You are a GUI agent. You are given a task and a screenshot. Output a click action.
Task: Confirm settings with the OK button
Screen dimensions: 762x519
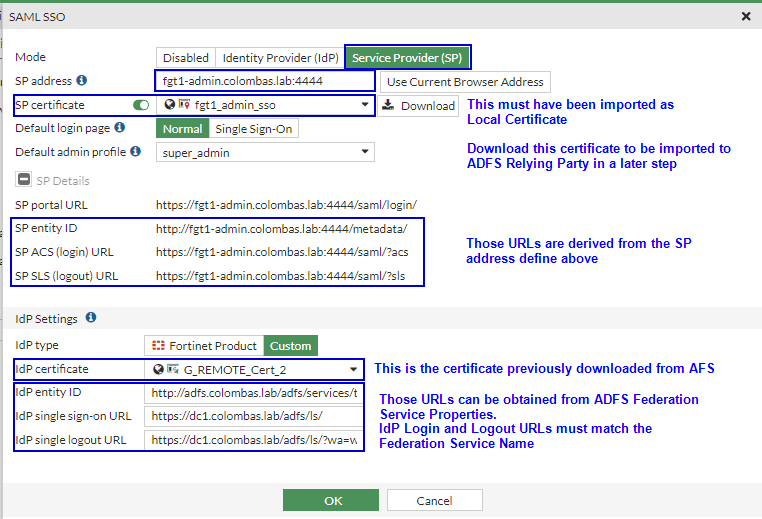pos(331,500)
